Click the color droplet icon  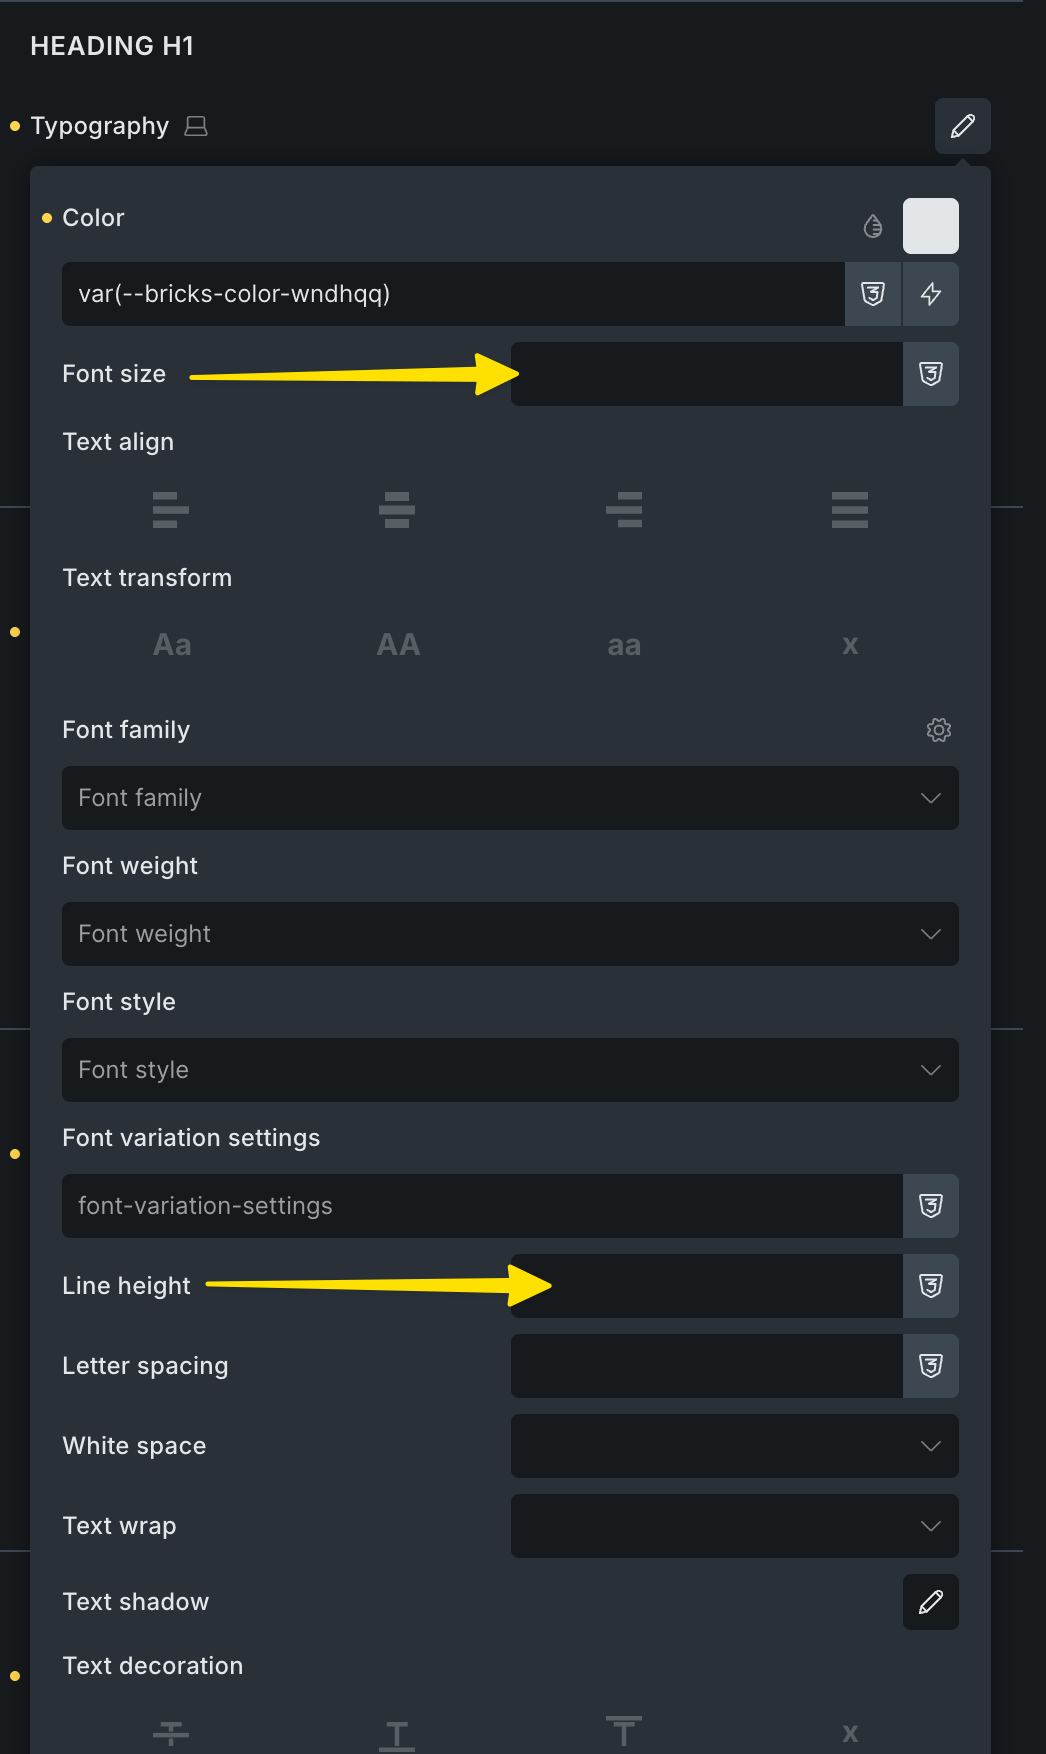click(x=873, y=226)
